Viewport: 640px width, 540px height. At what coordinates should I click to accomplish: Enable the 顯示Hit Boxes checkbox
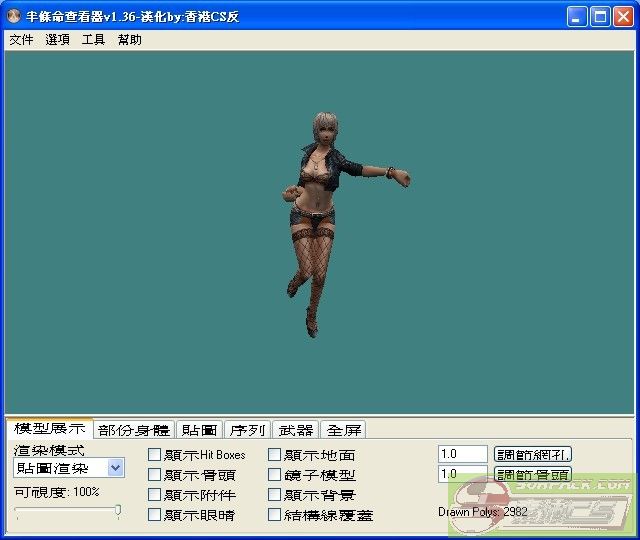click(x=154, y=455)
